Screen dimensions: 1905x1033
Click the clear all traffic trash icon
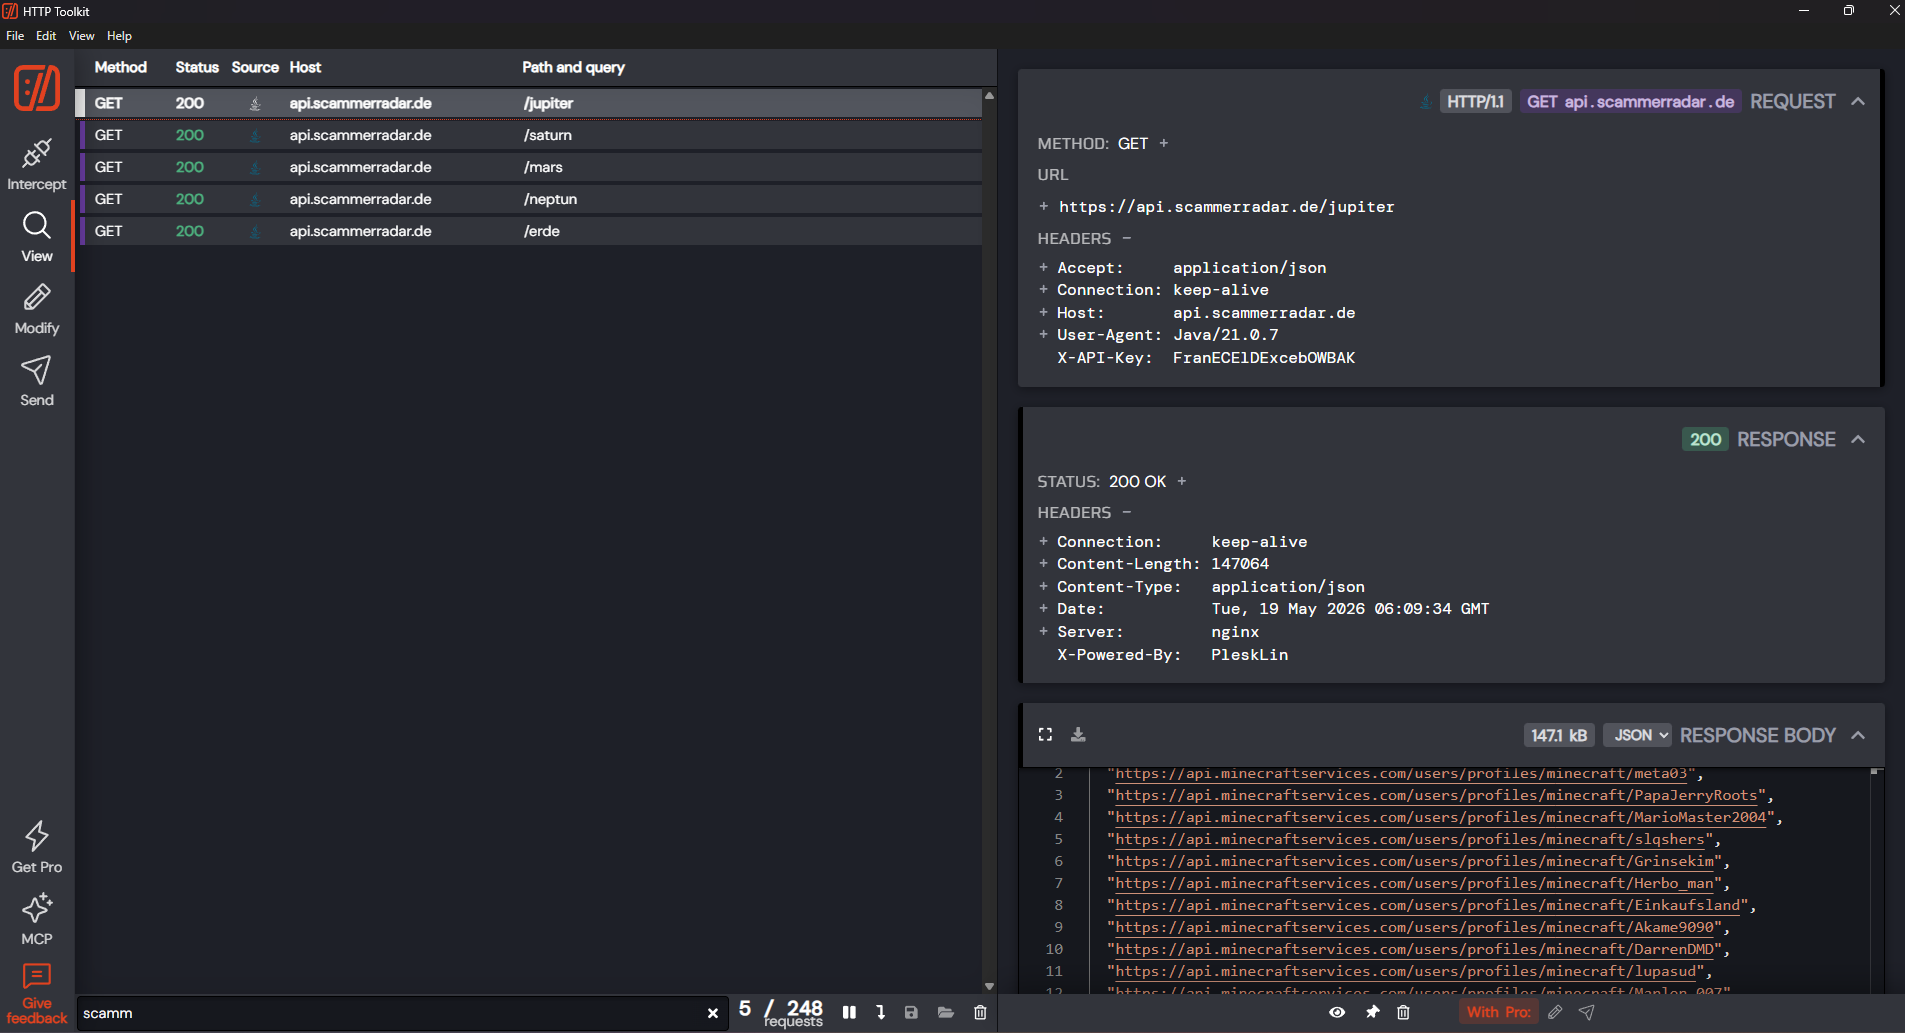[x=980, y=1012]
